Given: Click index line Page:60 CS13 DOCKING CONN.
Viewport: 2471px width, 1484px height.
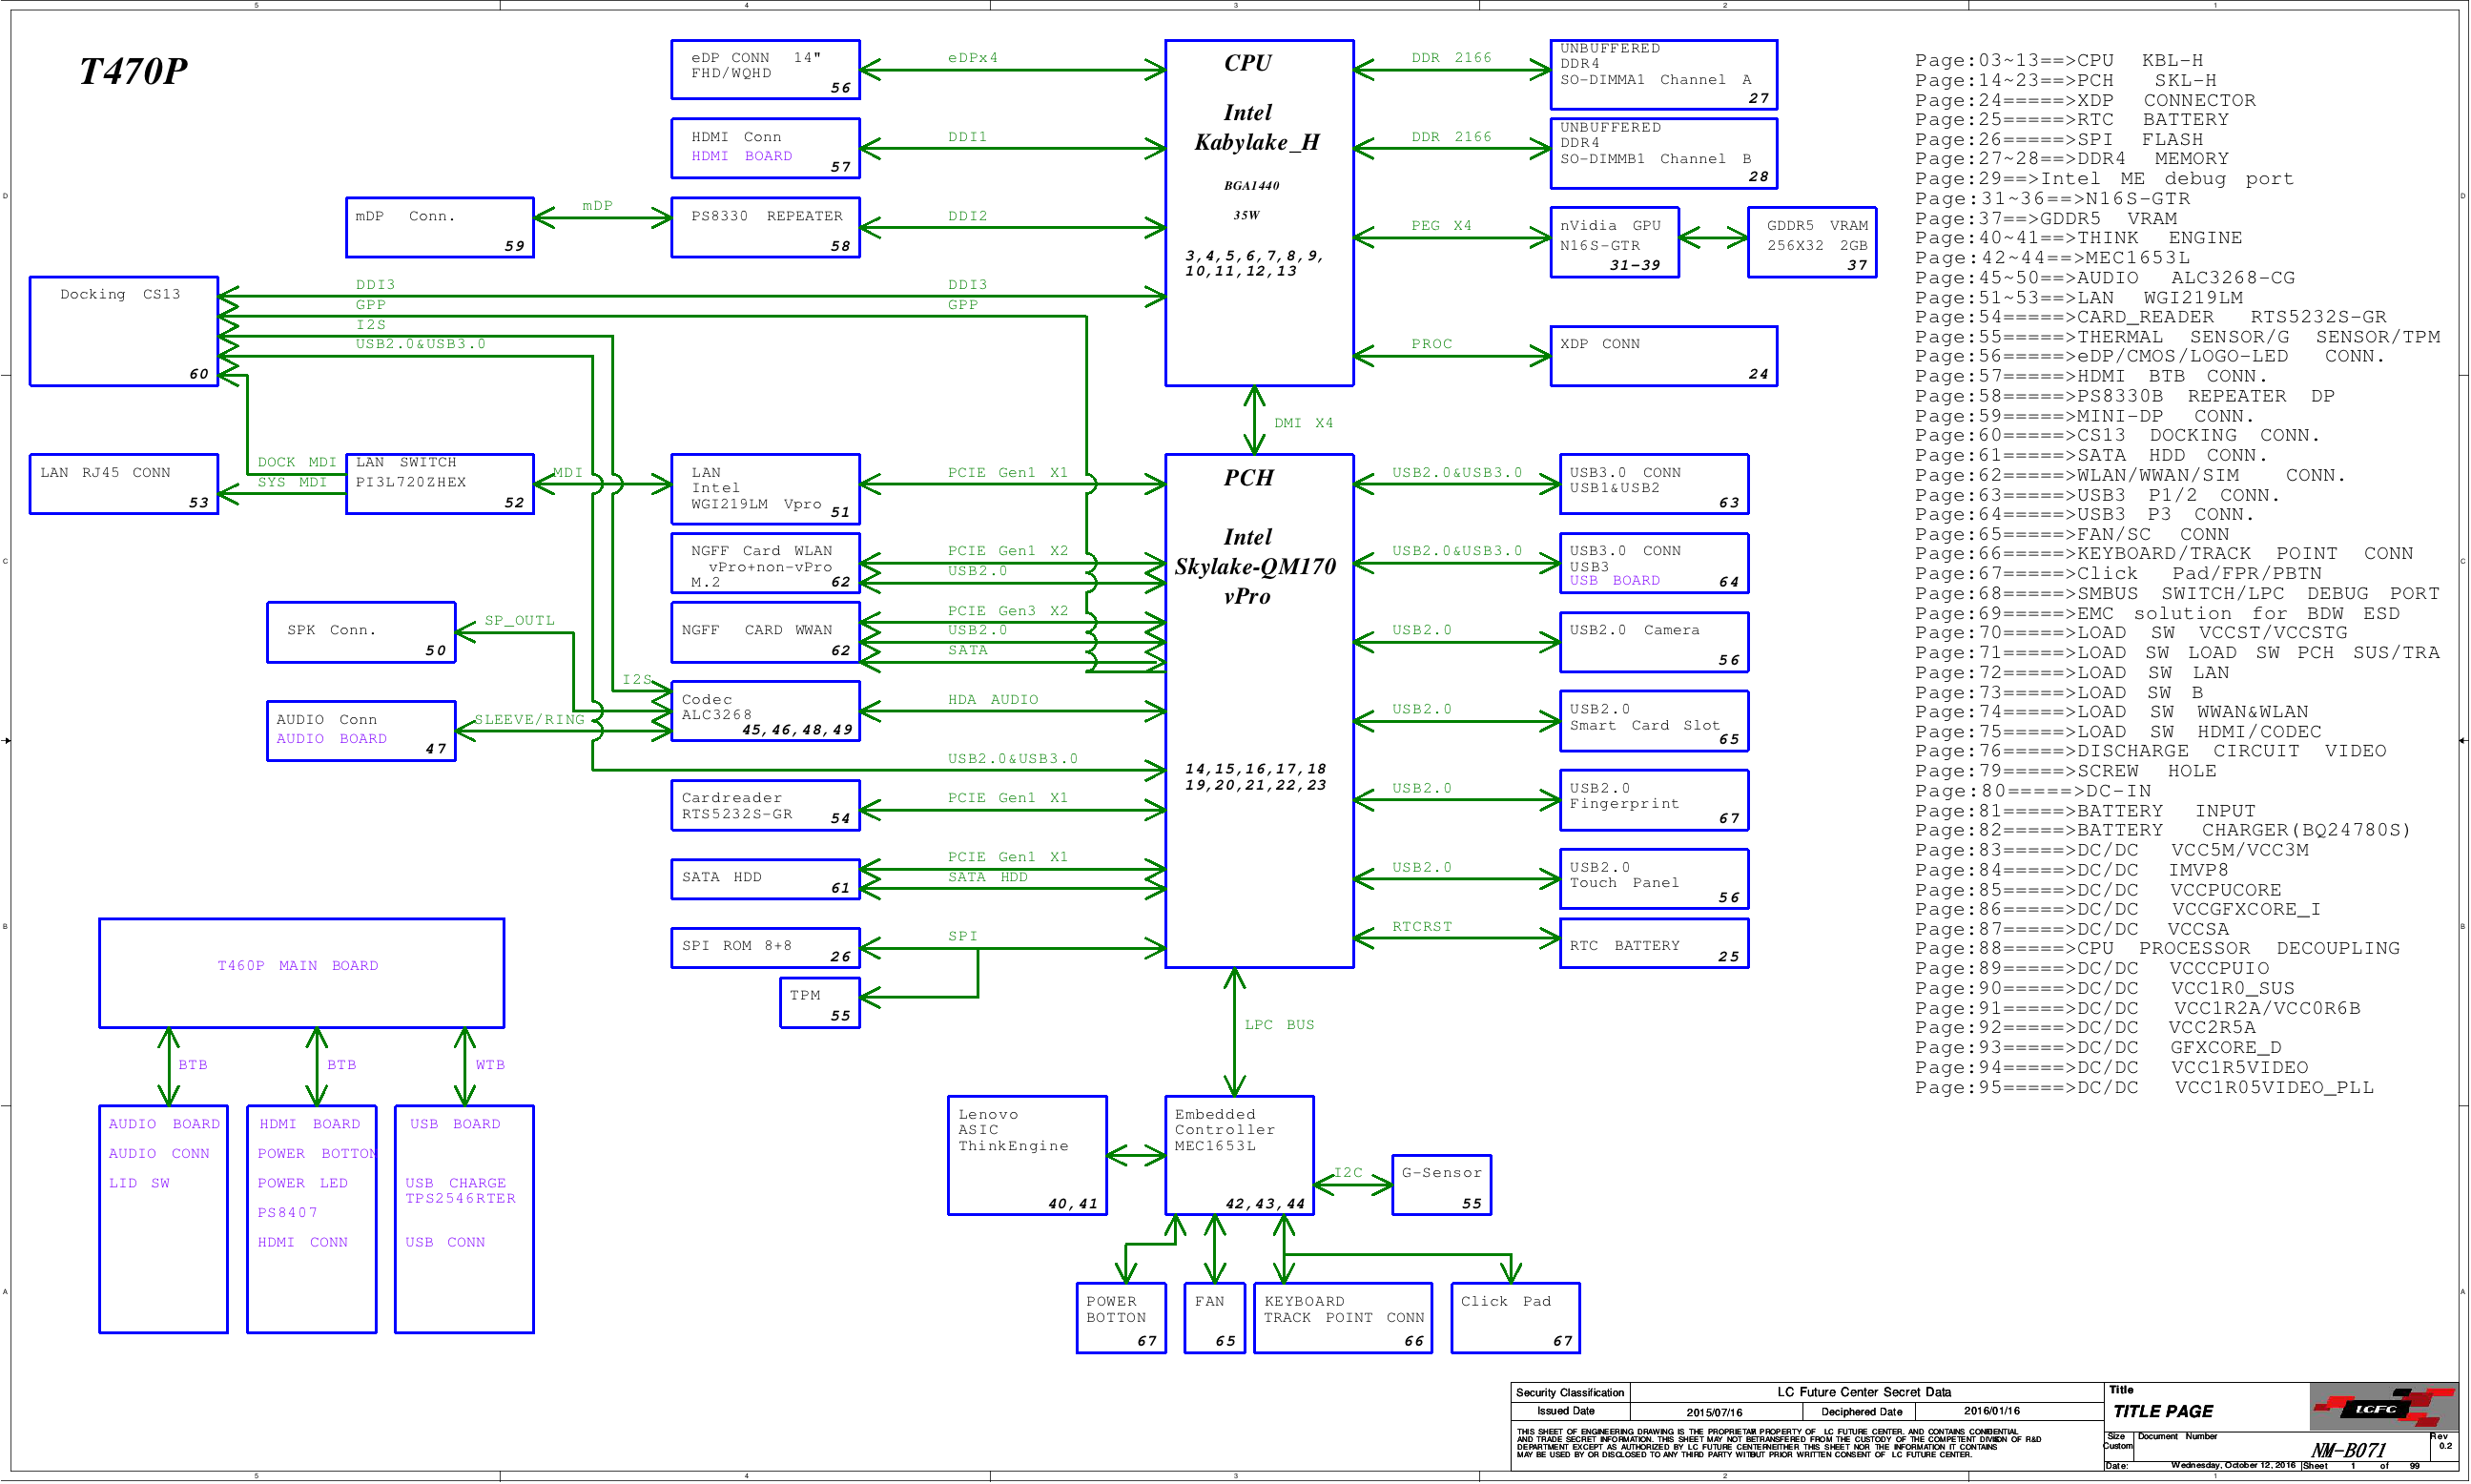Looking at the screenshot, I should (2116, 436).
